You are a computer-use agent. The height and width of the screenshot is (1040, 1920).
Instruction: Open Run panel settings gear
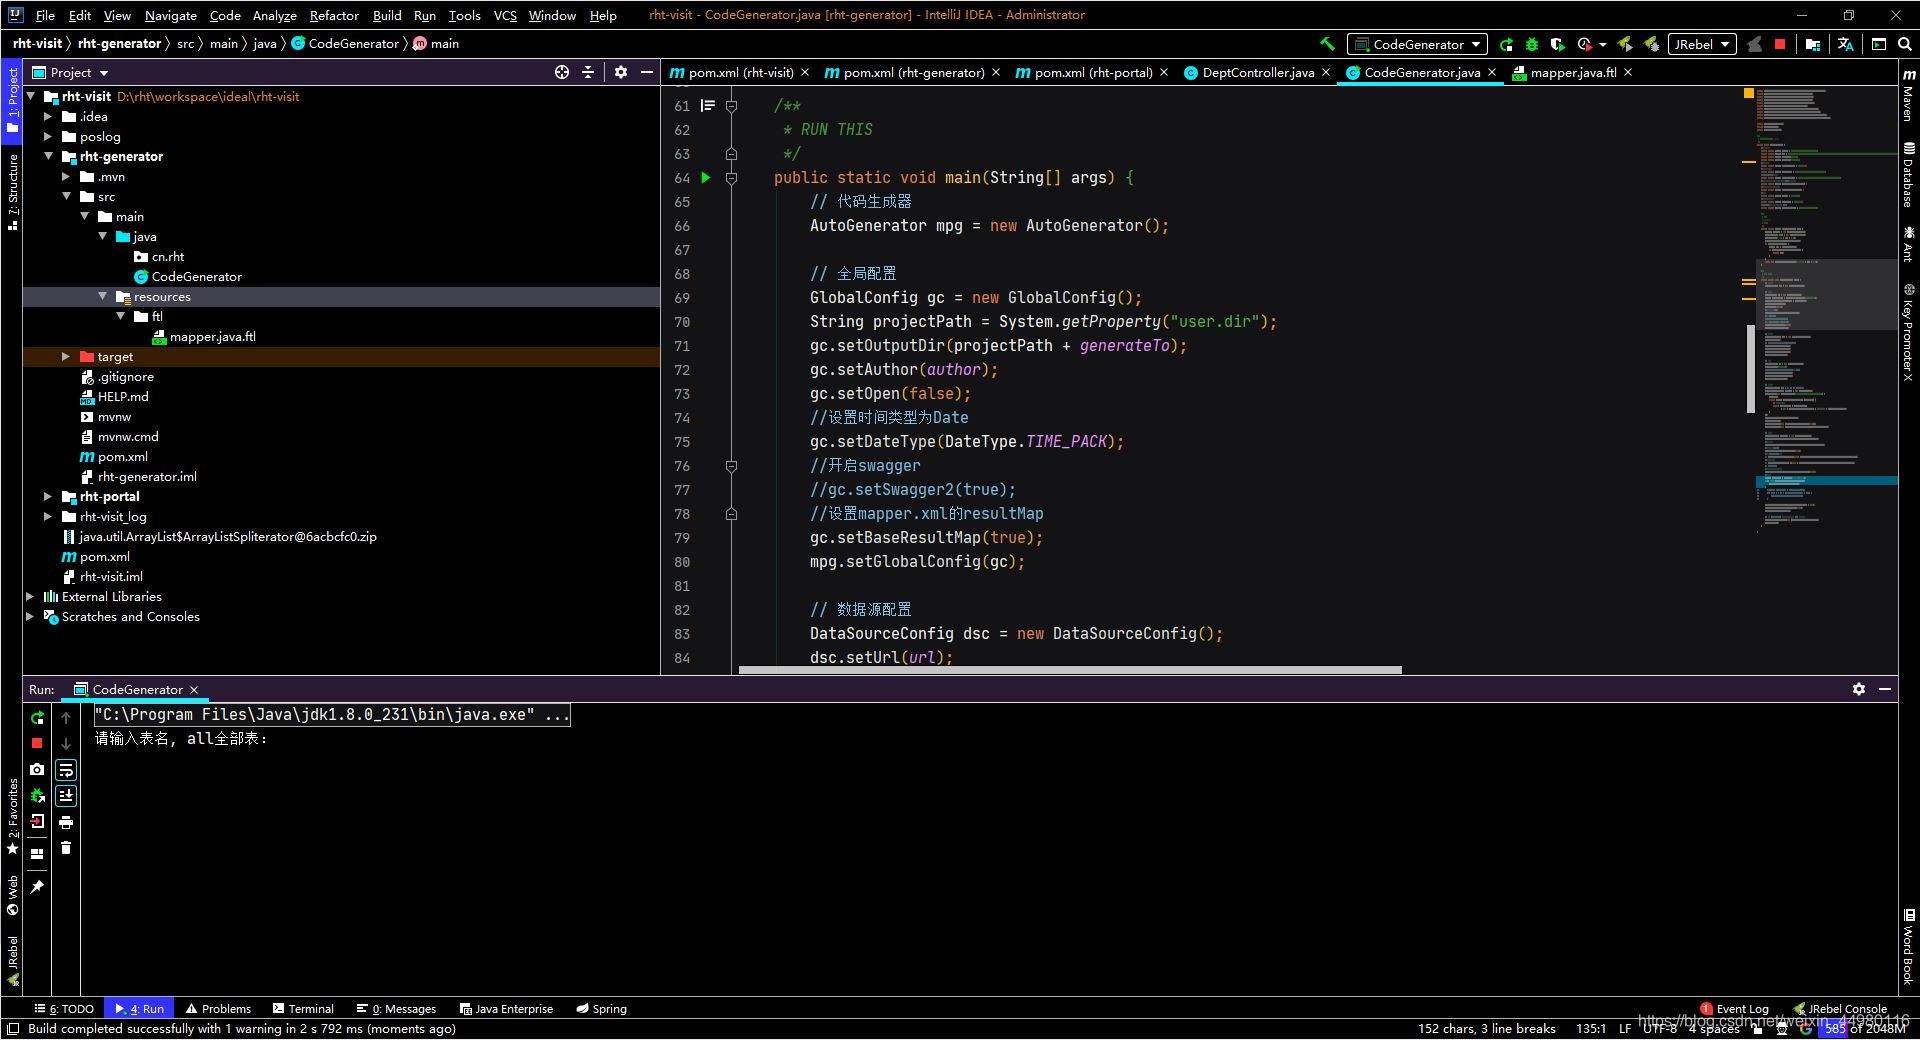coord(1859,689)
